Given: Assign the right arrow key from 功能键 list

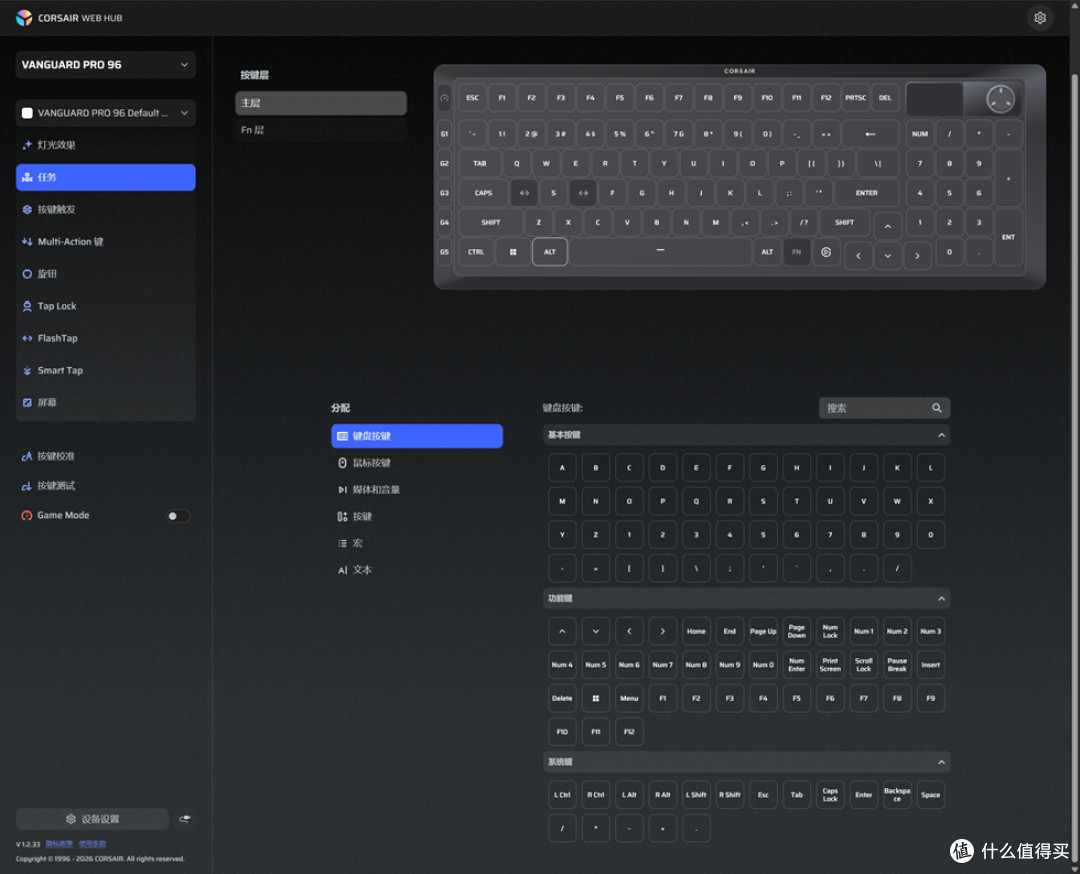Looking at the screenshot, I should coord(663,632).
